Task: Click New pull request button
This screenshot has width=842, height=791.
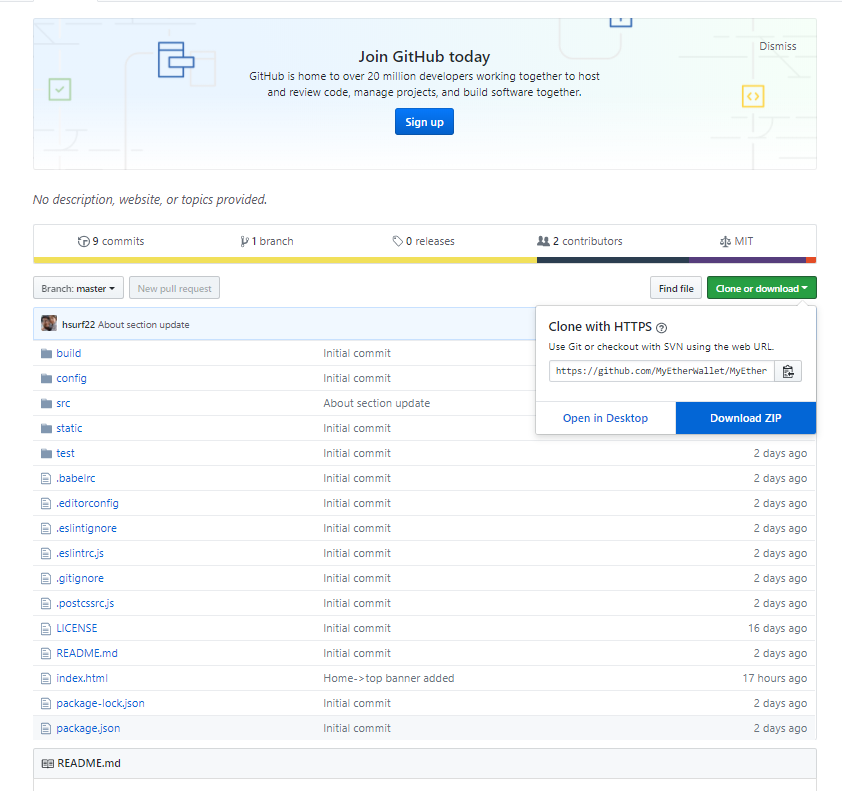Action: pos(175,288)
